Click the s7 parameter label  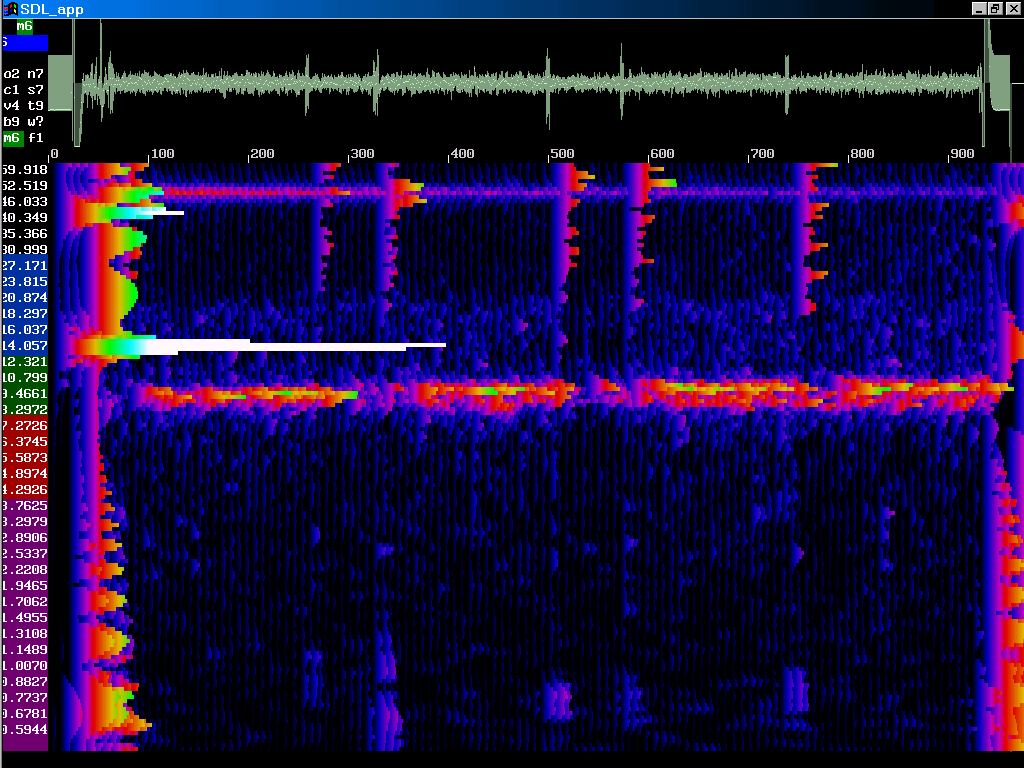click(x=36, y=90)
